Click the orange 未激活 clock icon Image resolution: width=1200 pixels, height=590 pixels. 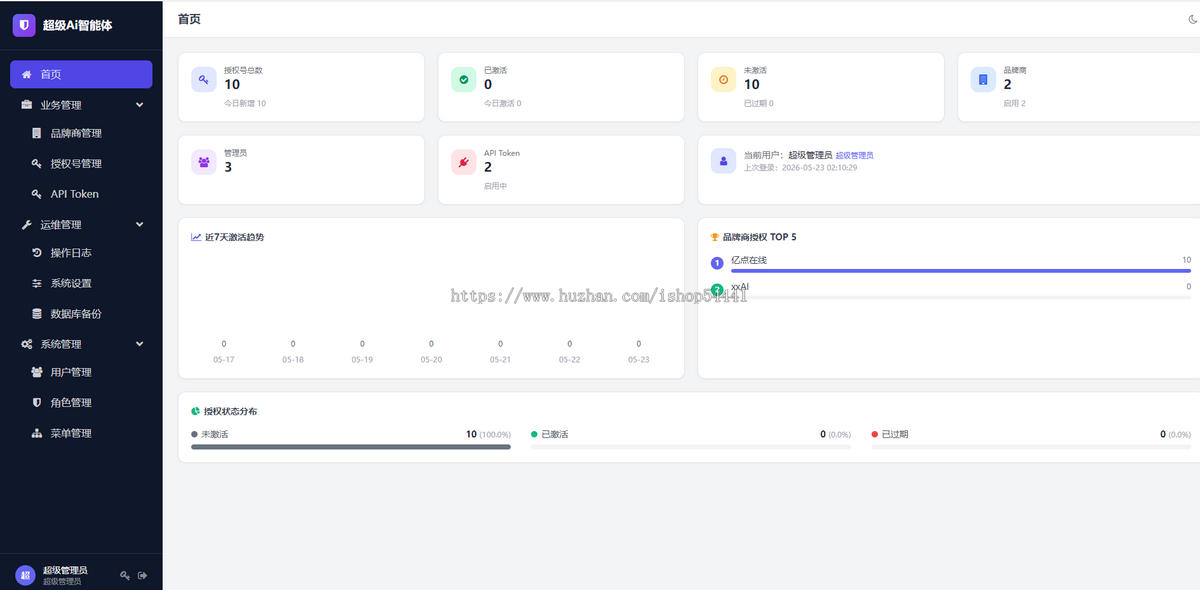point(724,79)
